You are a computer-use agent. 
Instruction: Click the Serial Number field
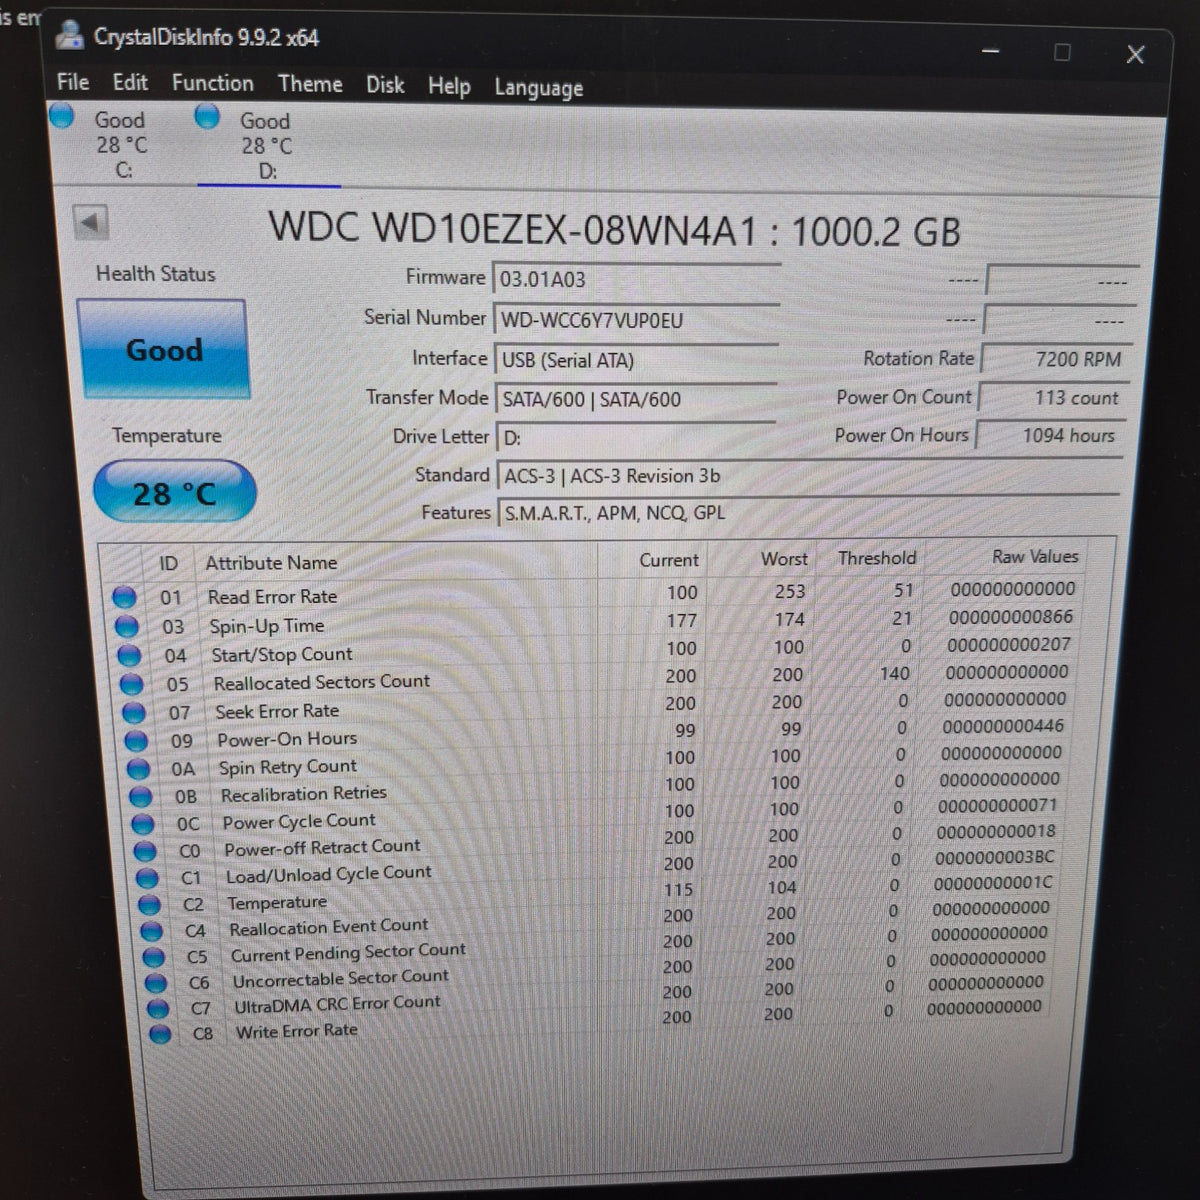tap(636, 320)
